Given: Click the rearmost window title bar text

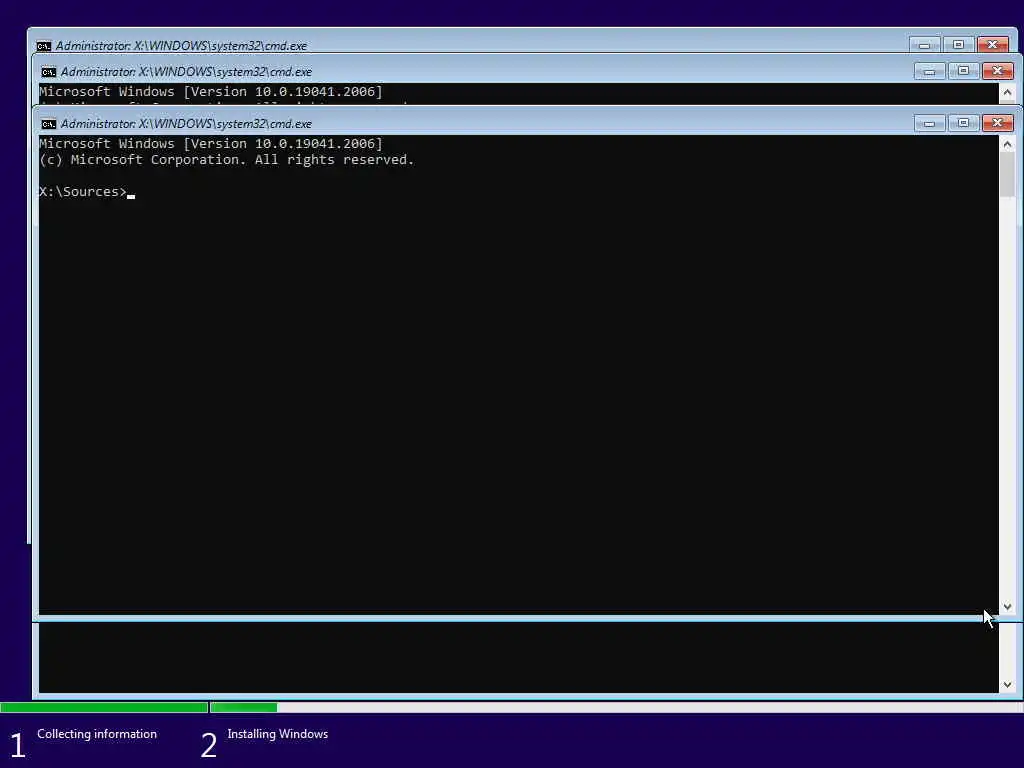Looking at the screenshot, I should (x=181, y=46).
